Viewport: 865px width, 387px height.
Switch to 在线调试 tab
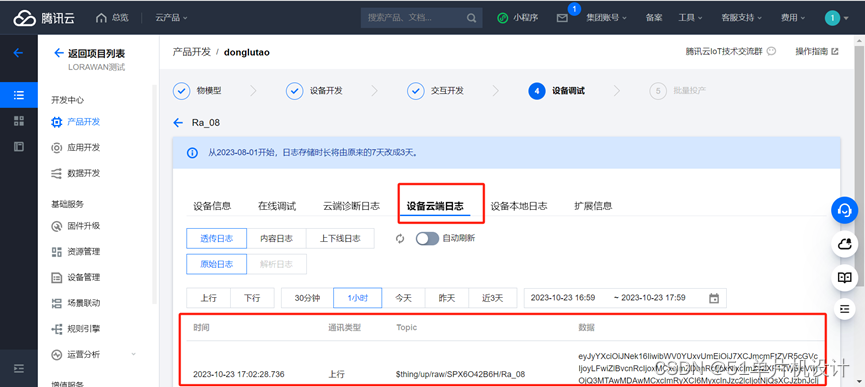(x=277, y=206)
